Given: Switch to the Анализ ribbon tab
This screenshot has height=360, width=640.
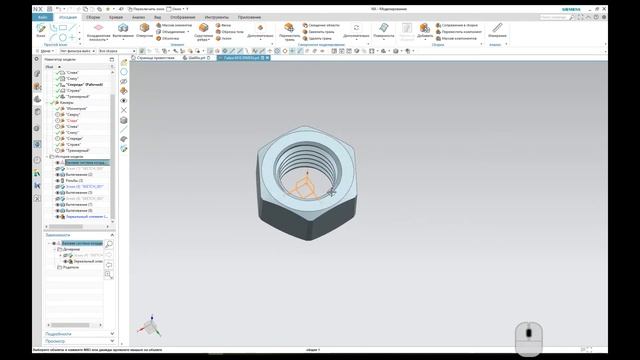Looking at the screenshot, I should pos(138,17).
